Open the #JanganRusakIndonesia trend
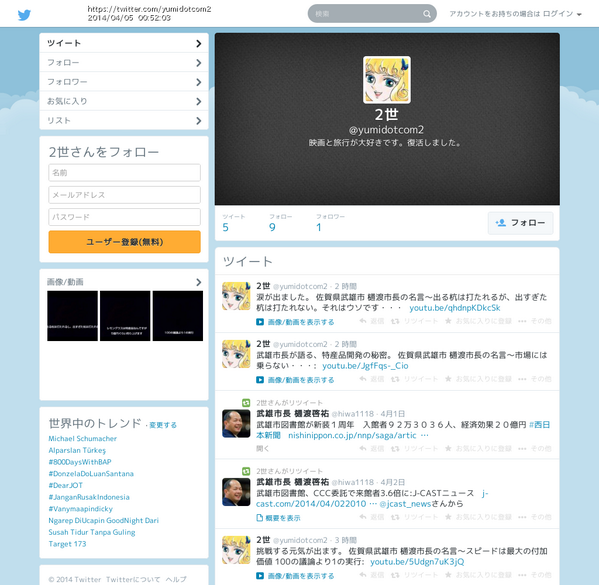Screen dimensions: 599x585 tap(89, 497)
